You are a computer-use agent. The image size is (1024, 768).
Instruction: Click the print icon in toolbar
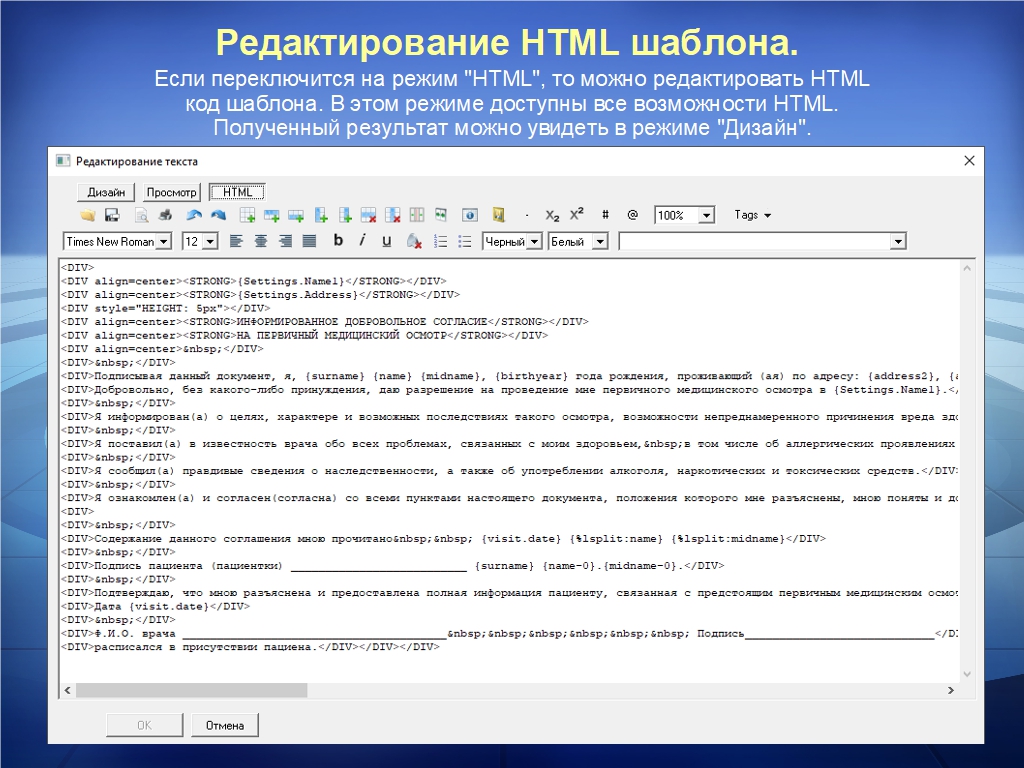tap(166, 215)
